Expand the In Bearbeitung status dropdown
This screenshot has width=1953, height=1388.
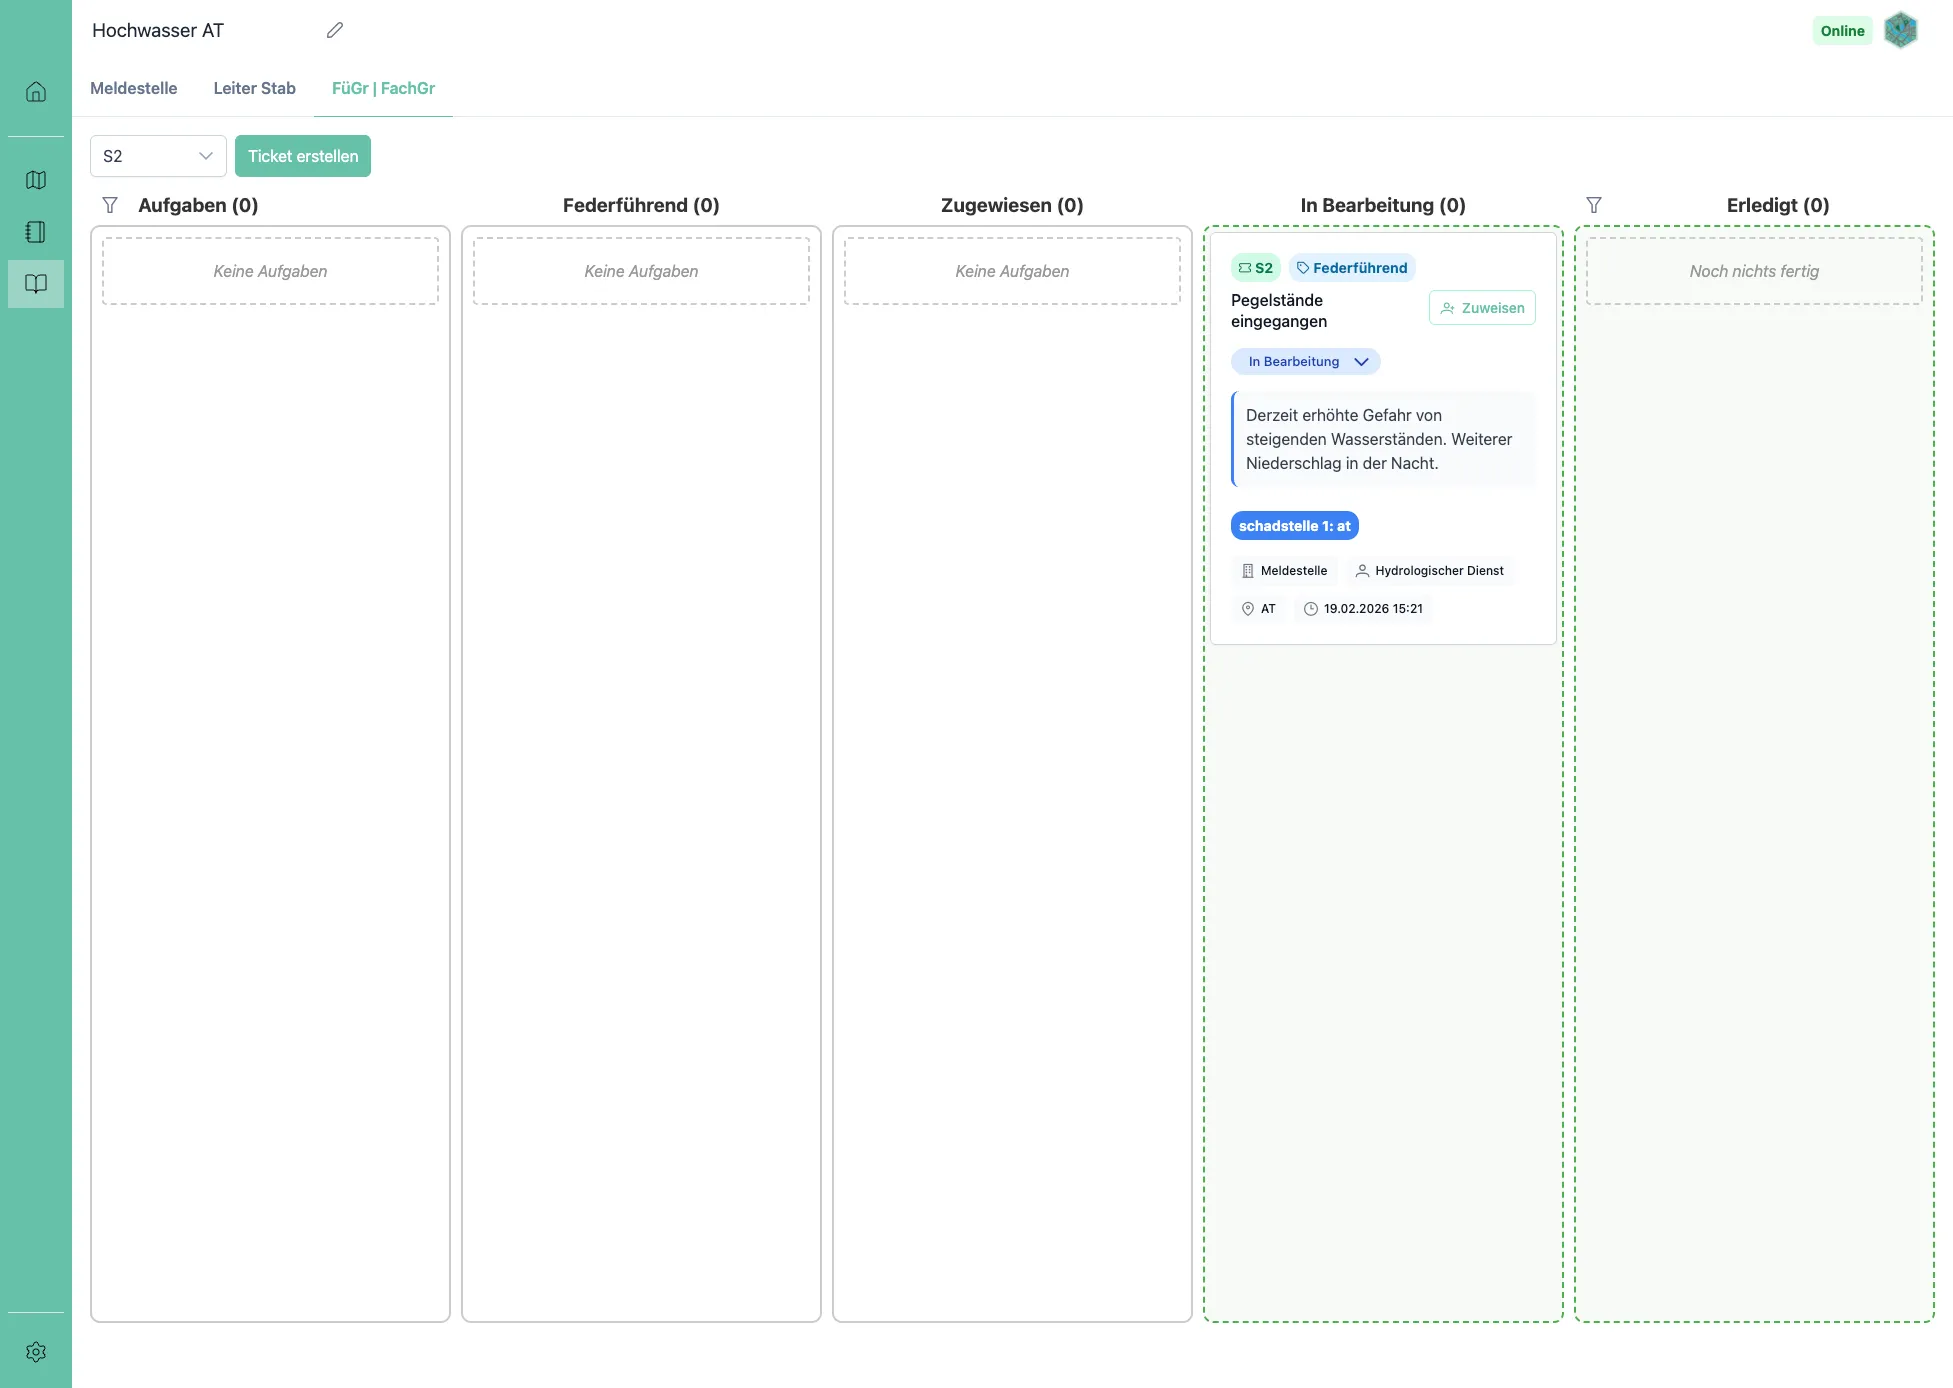click(1305, 362)
